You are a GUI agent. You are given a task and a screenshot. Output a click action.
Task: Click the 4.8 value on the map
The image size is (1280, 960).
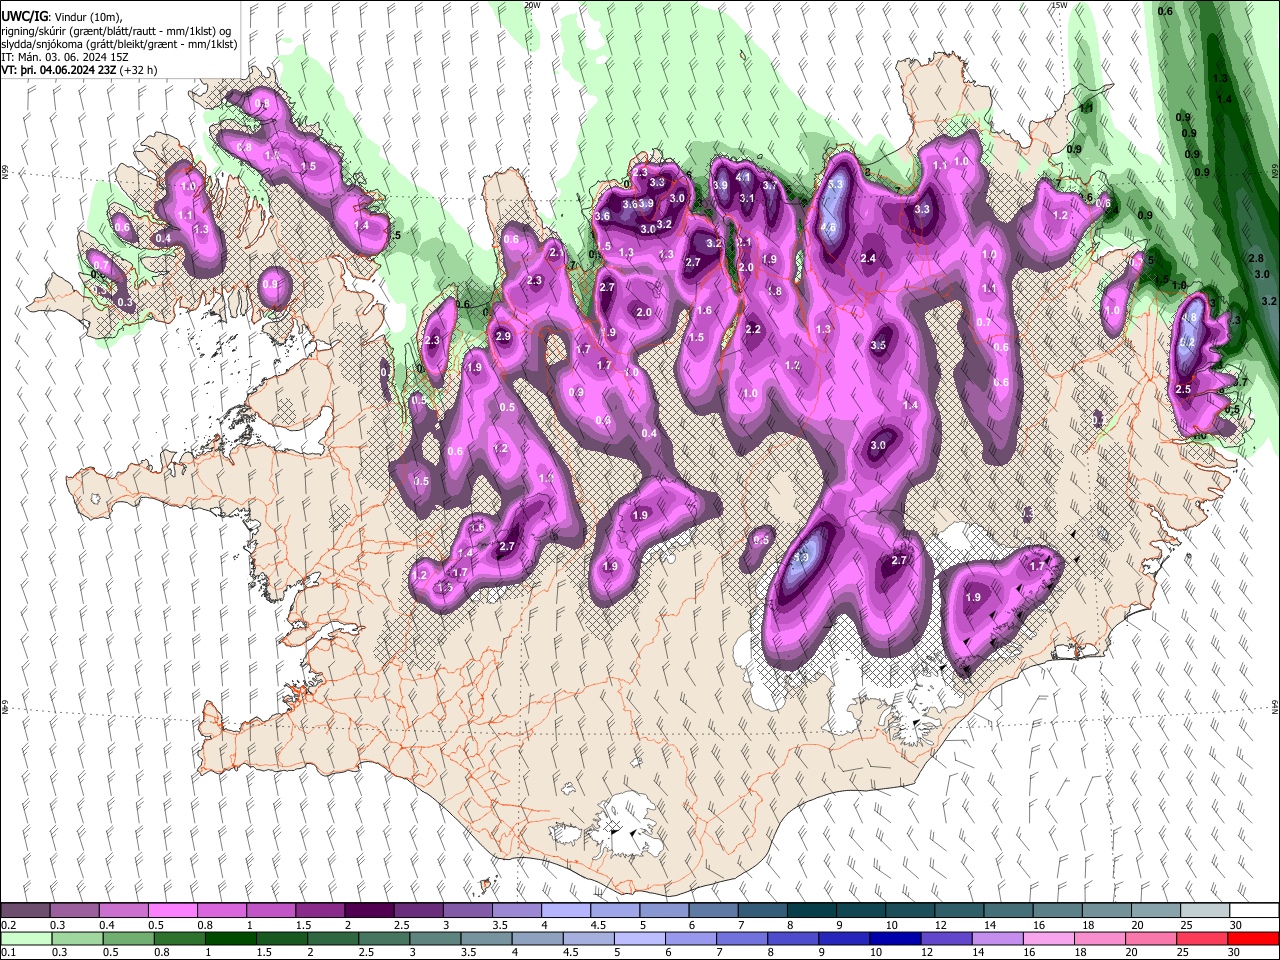point(1189,318)
